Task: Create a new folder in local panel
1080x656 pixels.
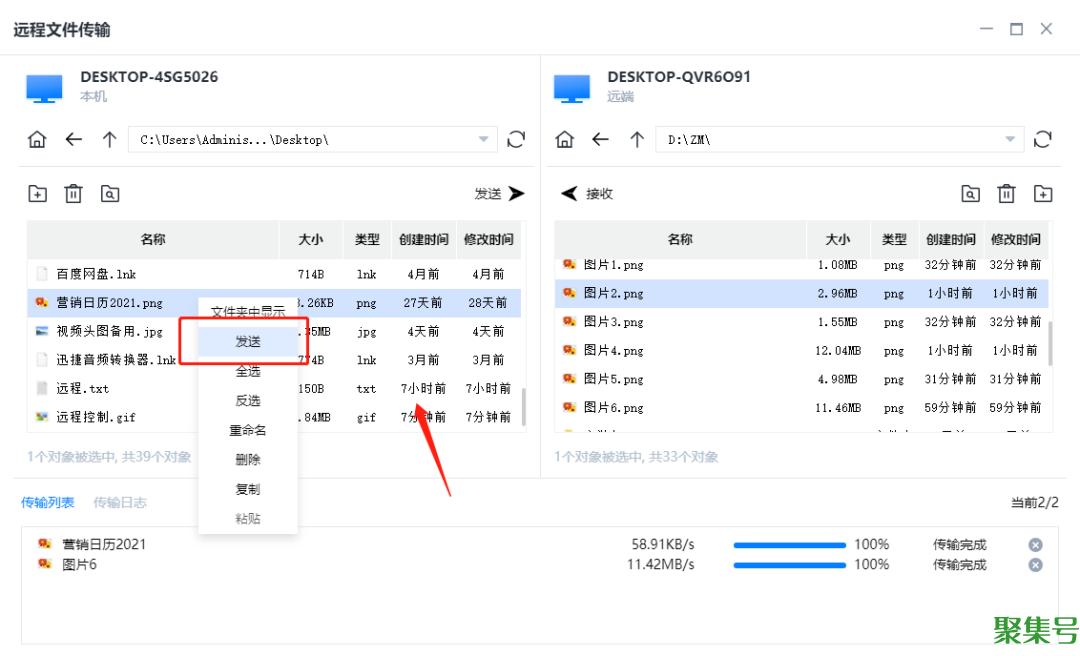Action: [37, 194]
